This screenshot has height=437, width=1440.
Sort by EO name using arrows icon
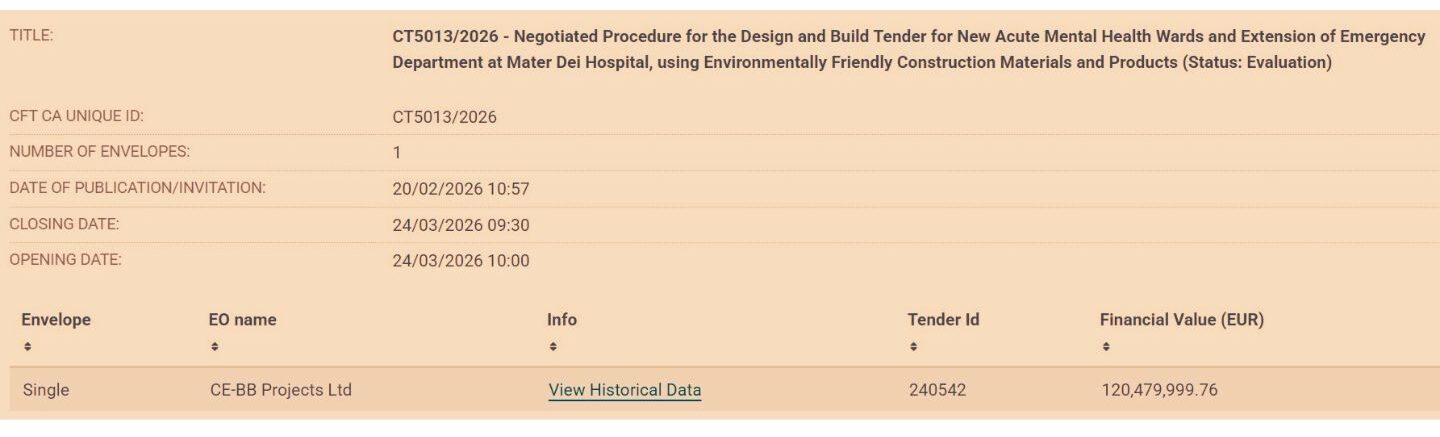[x=215, y=347]
